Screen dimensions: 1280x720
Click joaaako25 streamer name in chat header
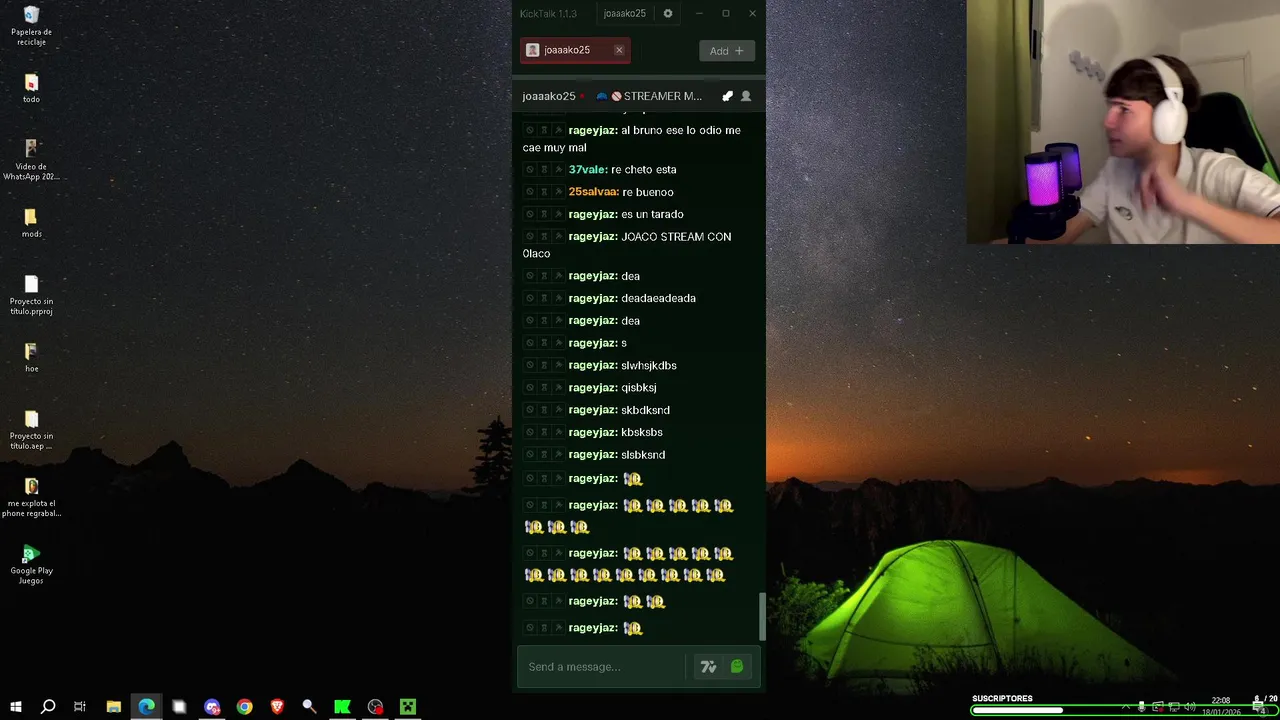[x=549, y=96]
